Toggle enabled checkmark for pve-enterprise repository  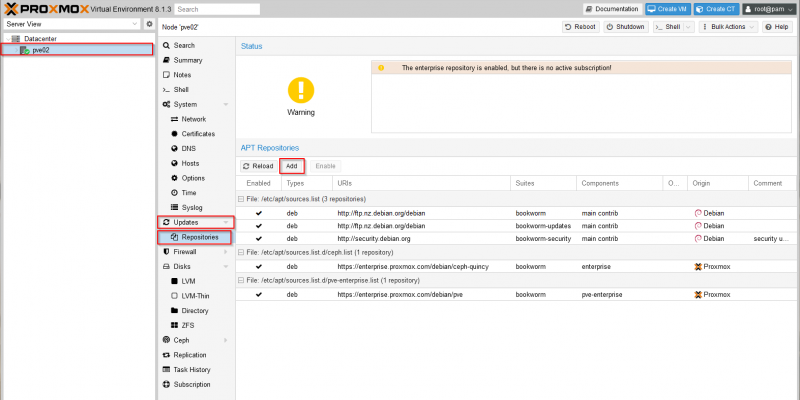(x=259, y=295)
